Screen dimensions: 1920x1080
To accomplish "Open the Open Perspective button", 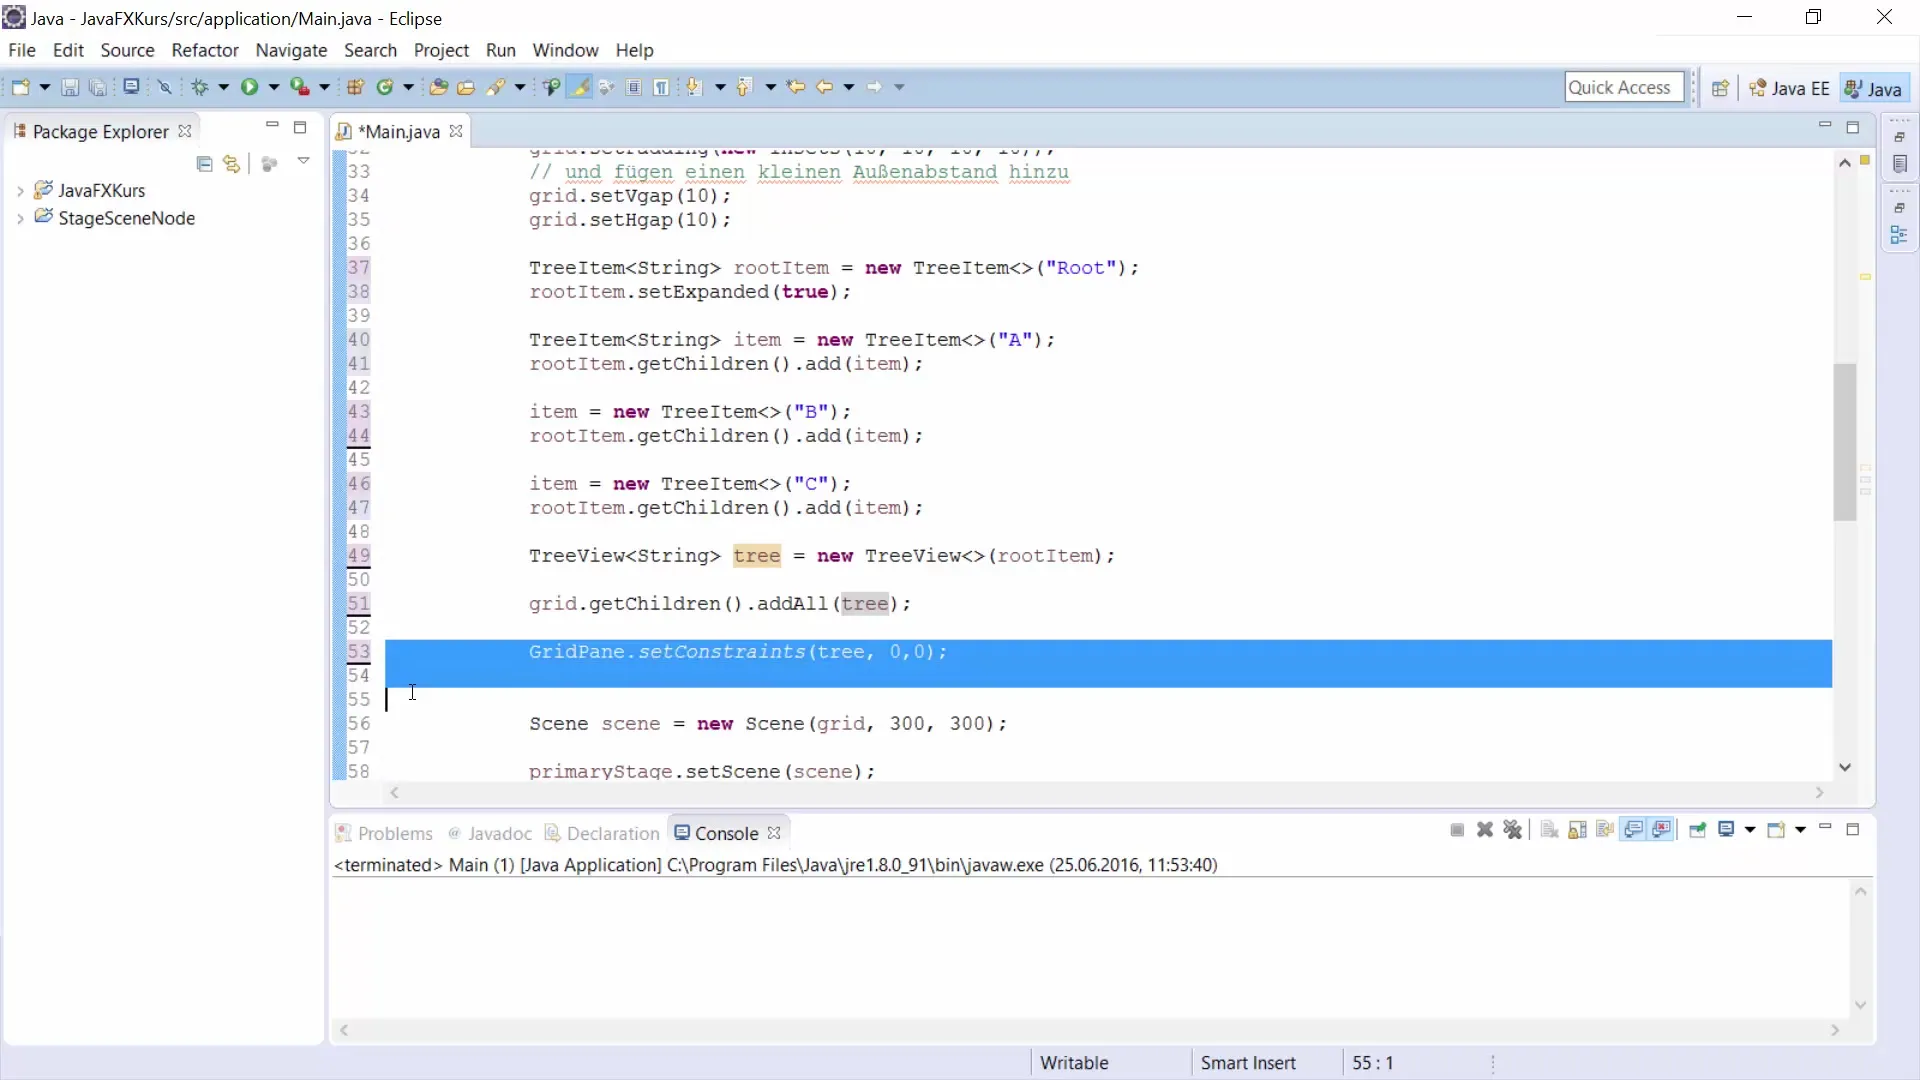I will 1720,88.
